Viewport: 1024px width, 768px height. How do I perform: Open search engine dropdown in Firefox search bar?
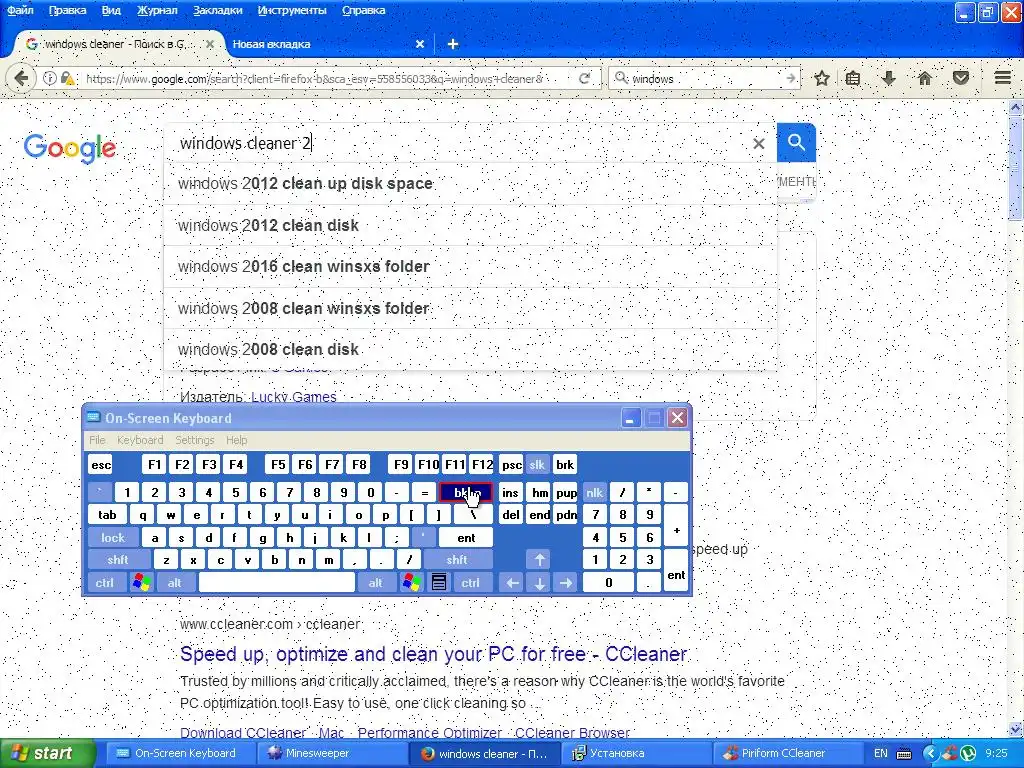(620, 78)
